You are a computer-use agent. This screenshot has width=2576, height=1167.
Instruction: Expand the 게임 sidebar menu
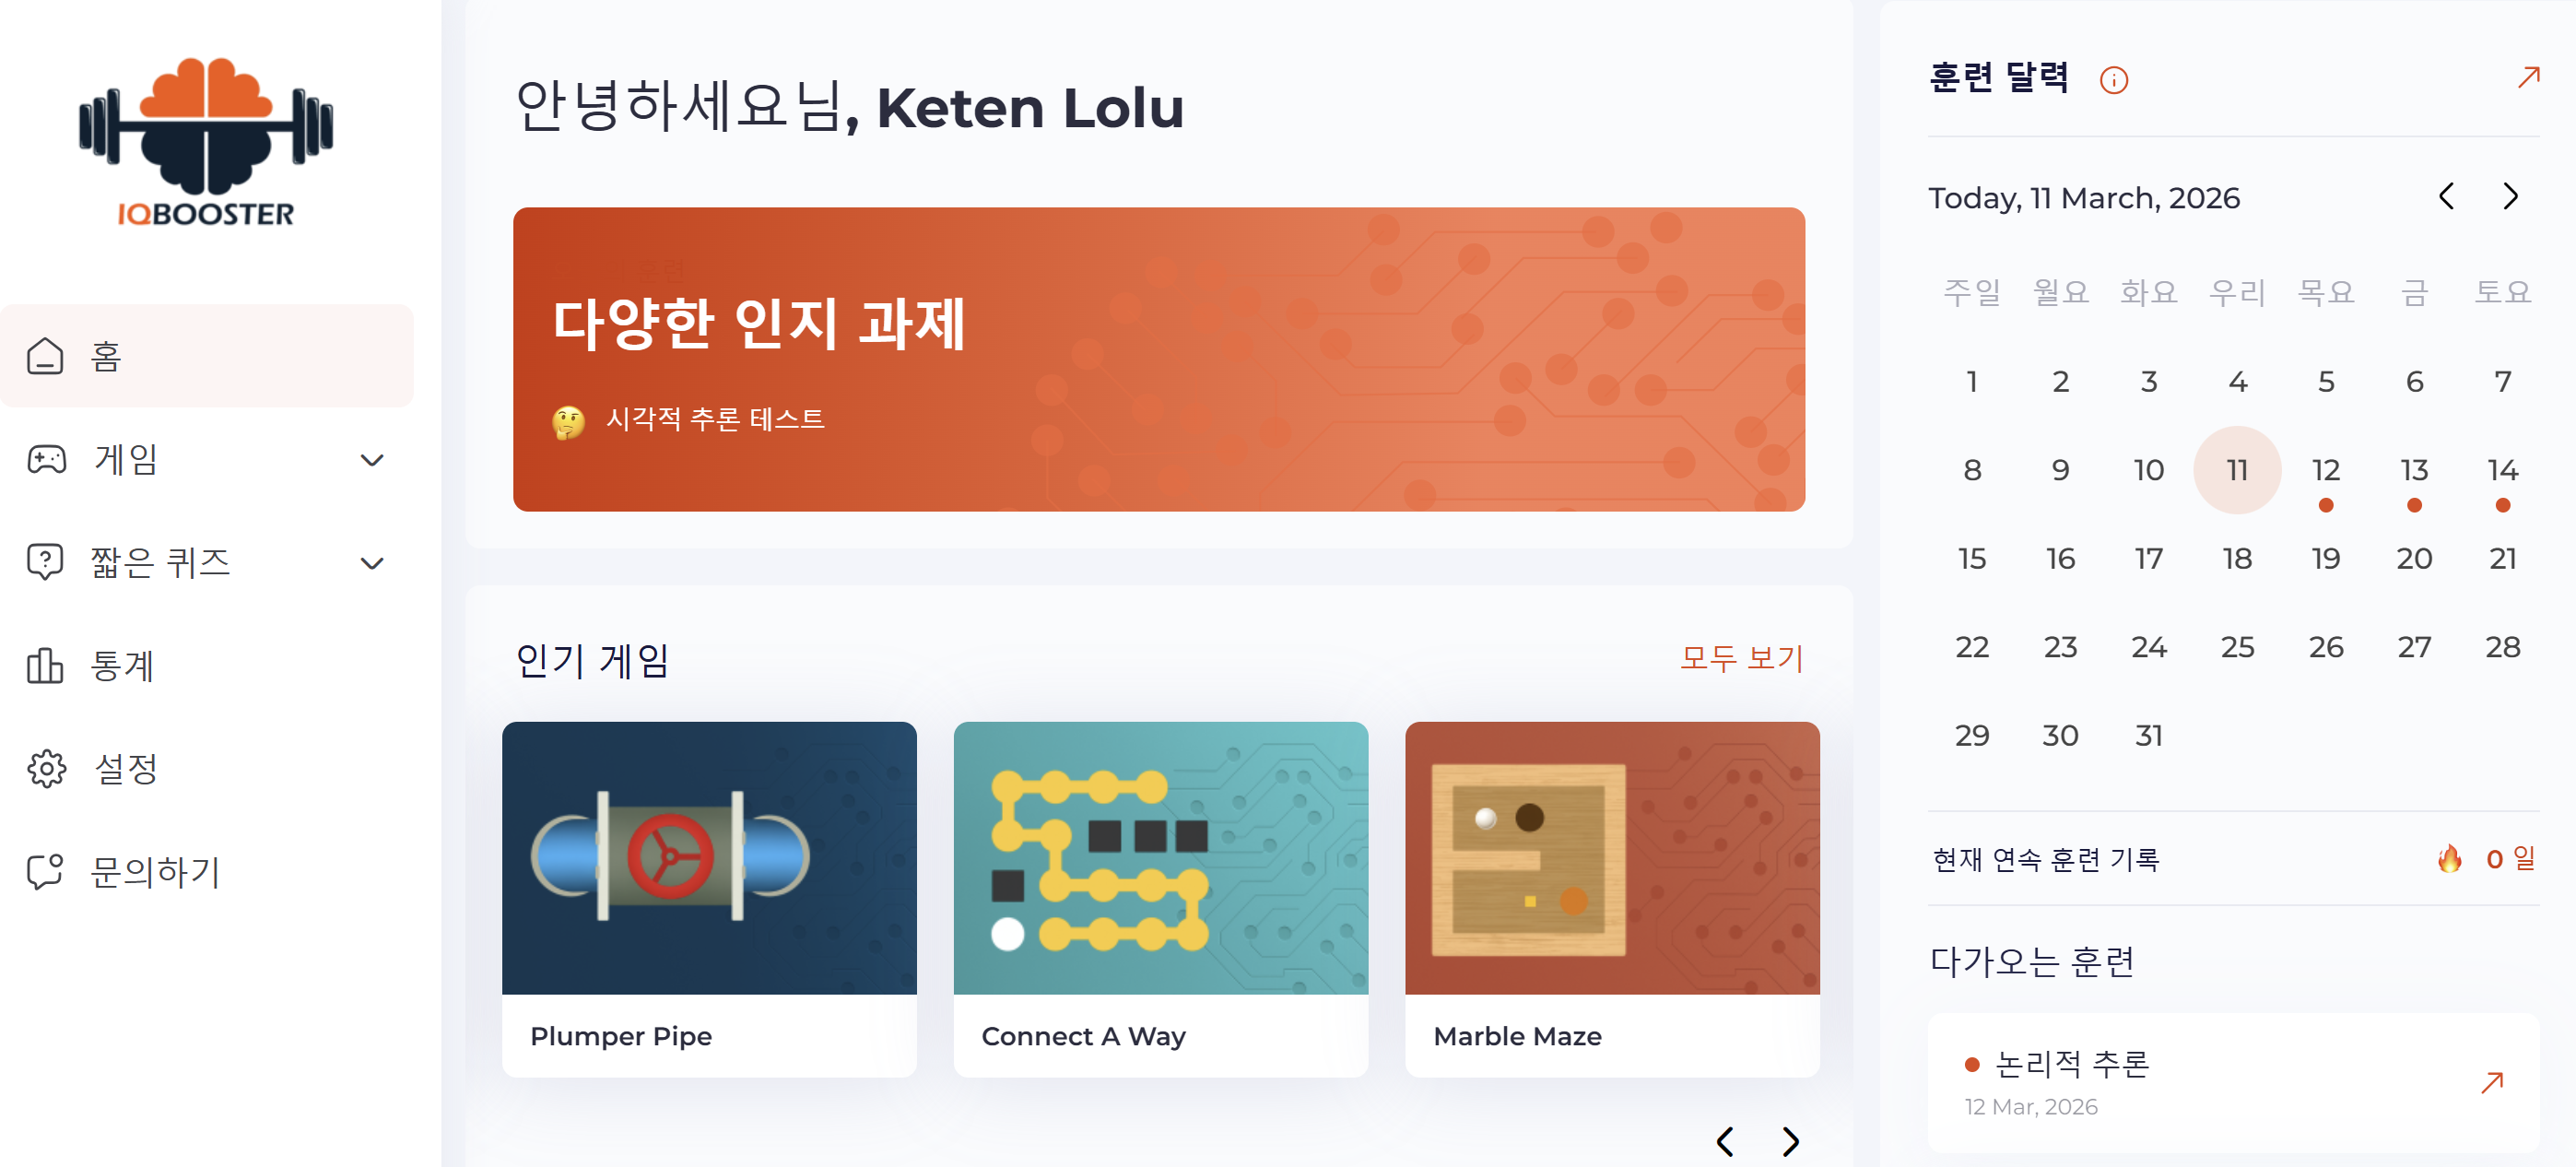[x=373, y=460]
